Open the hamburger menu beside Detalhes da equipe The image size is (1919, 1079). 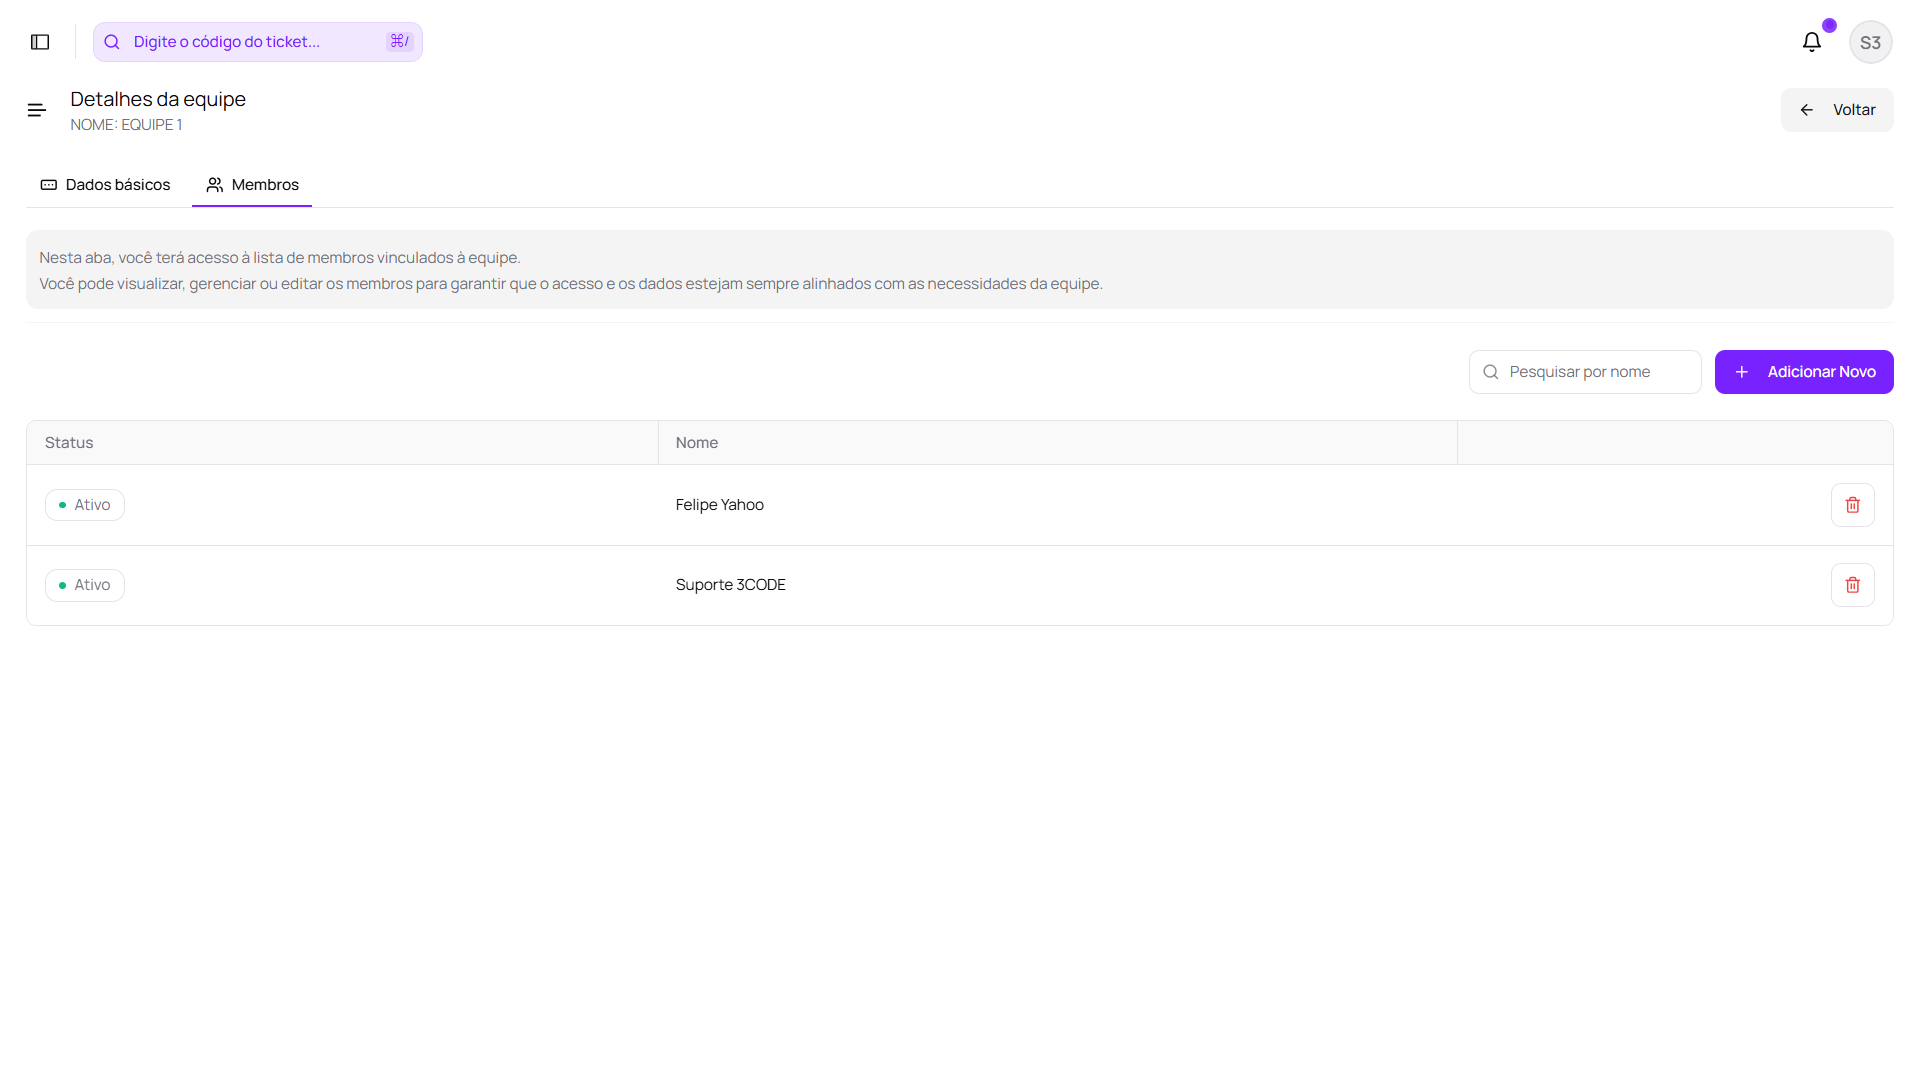37,110
